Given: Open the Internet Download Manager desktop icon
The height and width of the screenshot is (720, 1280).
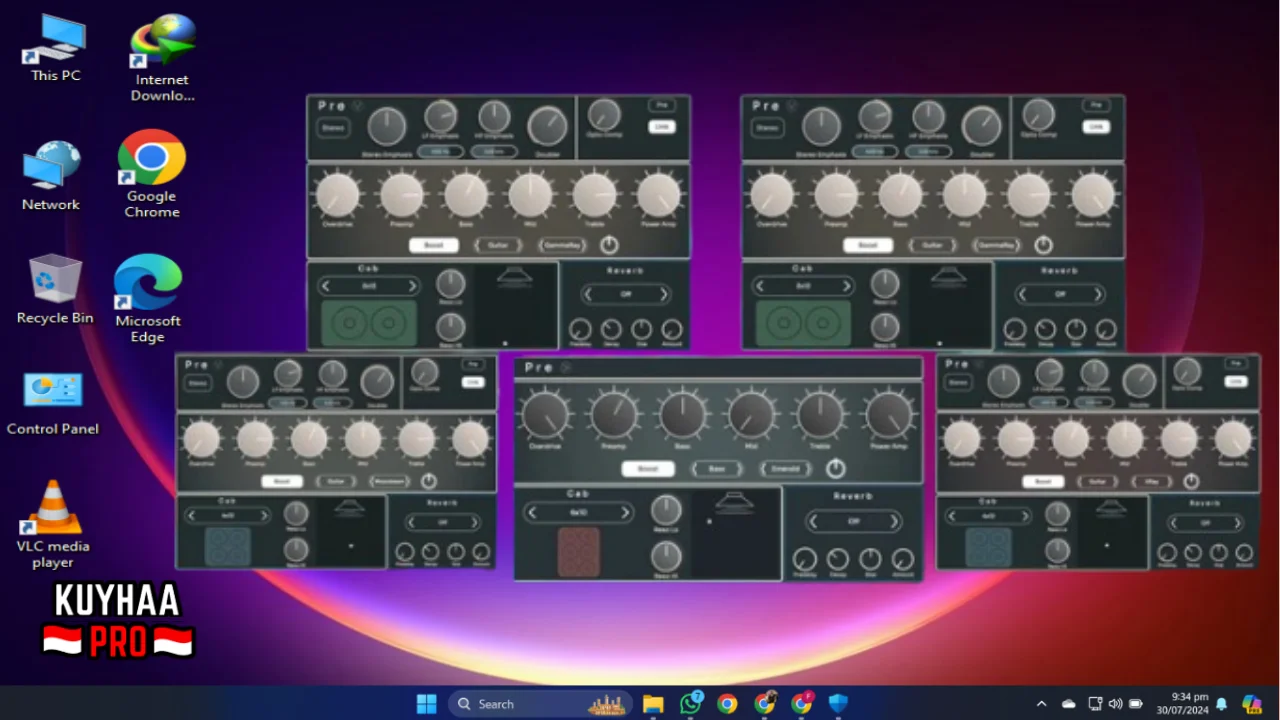Looking at the screenshot, I should click(x=162, y=58).
